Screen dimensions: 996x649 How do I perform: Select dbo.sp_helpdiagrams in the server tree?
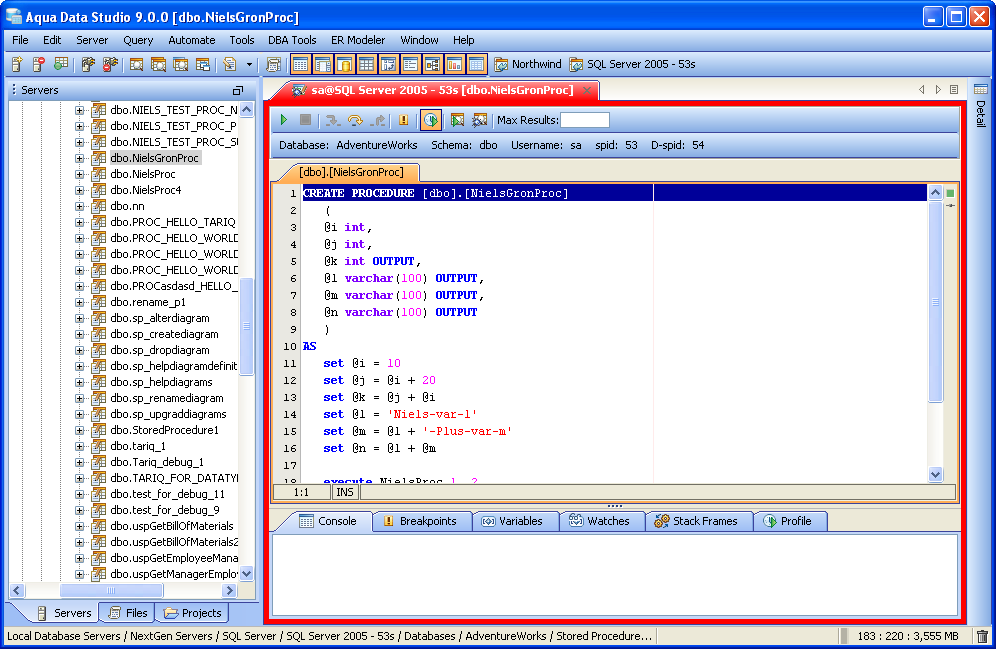tap(161, 382)
